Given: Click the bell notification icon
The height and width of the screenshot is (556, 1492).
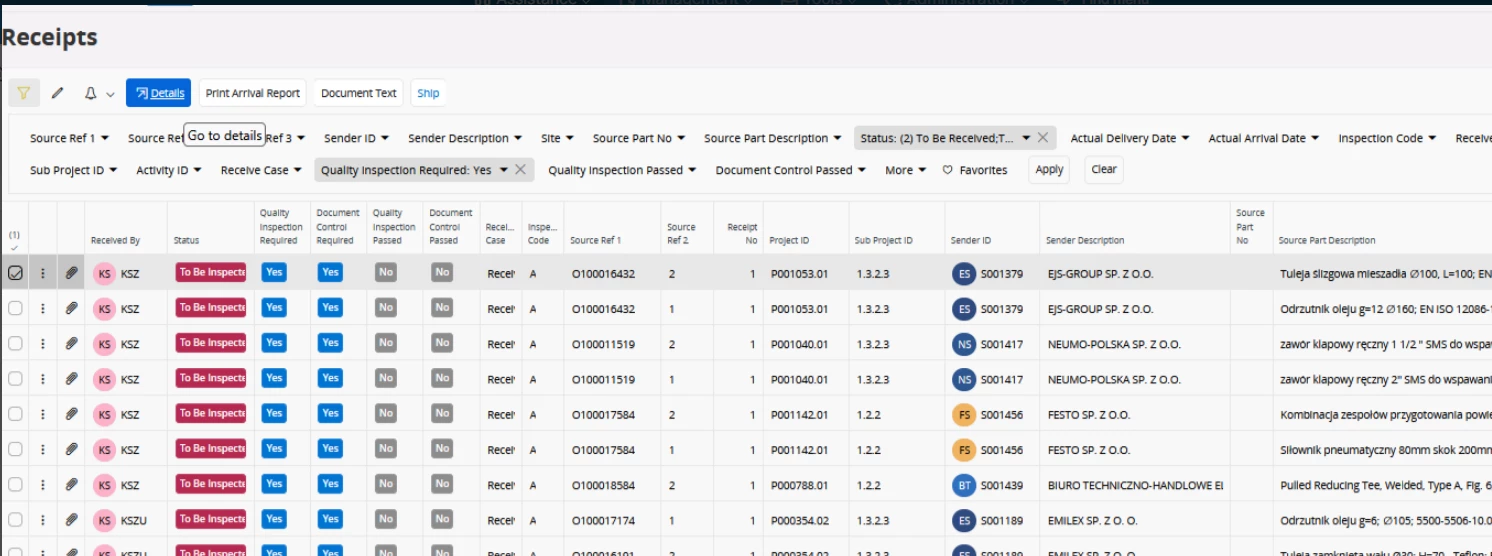Looking at the screenshot, I should (x=90, y=93).
